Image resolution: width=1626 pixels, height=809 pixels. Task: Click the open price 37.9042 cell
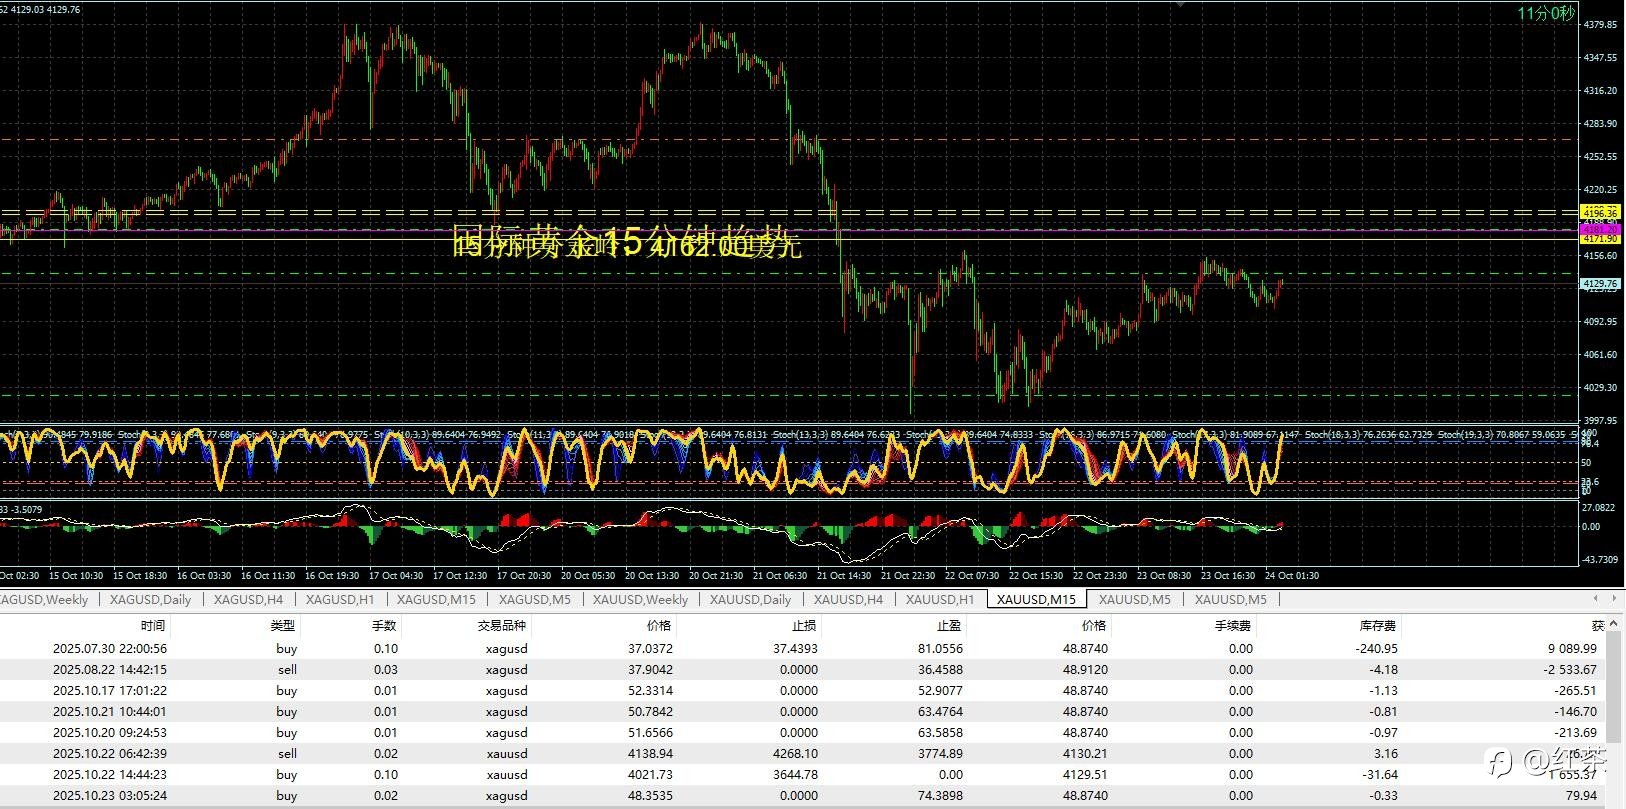coord(650,669)
